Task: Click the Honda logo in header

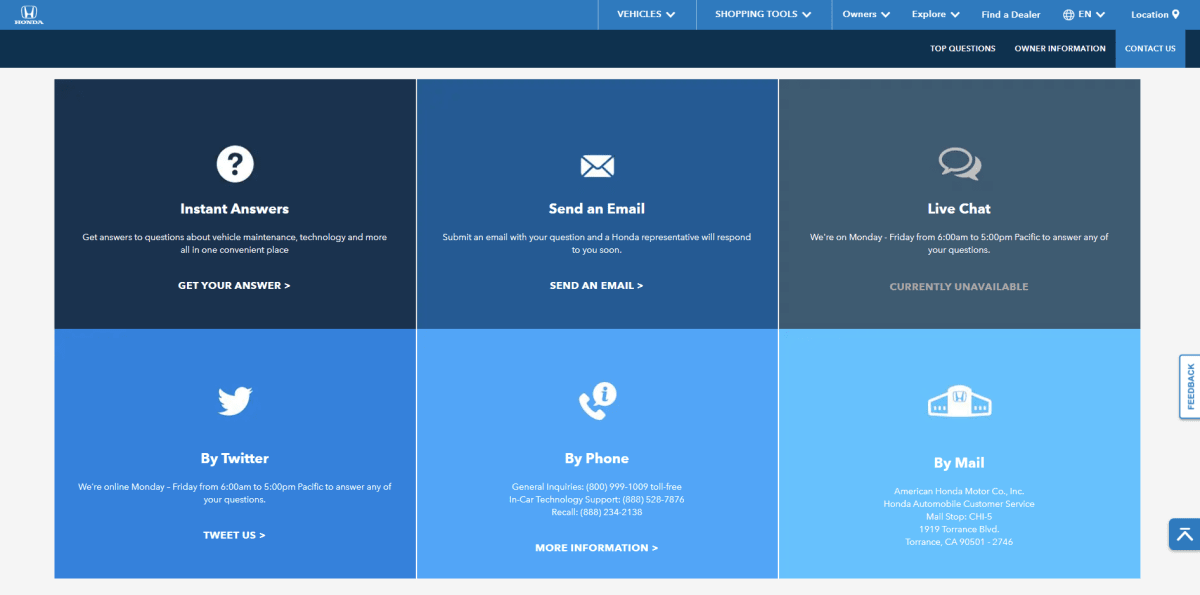Action: [29, 14]
